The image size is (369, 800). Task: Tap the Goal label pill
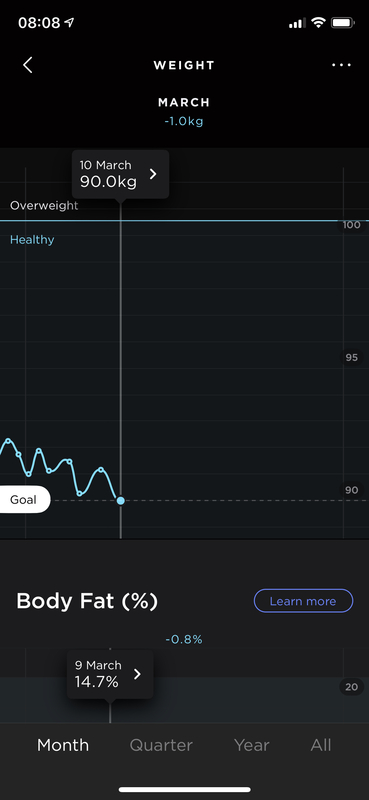click(24, 499)
